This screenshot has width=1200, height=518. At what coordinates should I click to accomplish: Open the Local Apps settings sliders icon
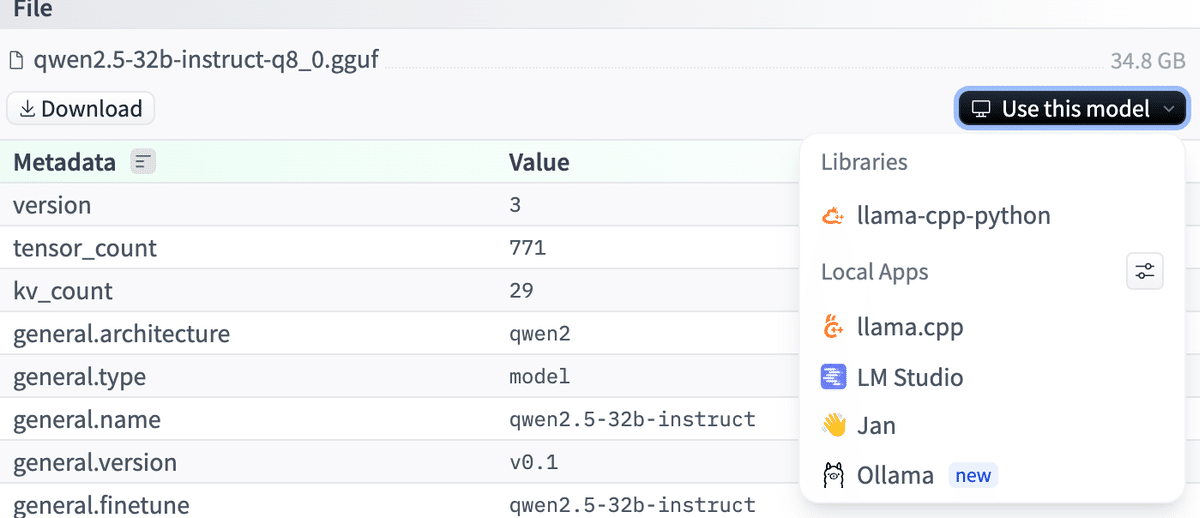(x=1145, y=271)
